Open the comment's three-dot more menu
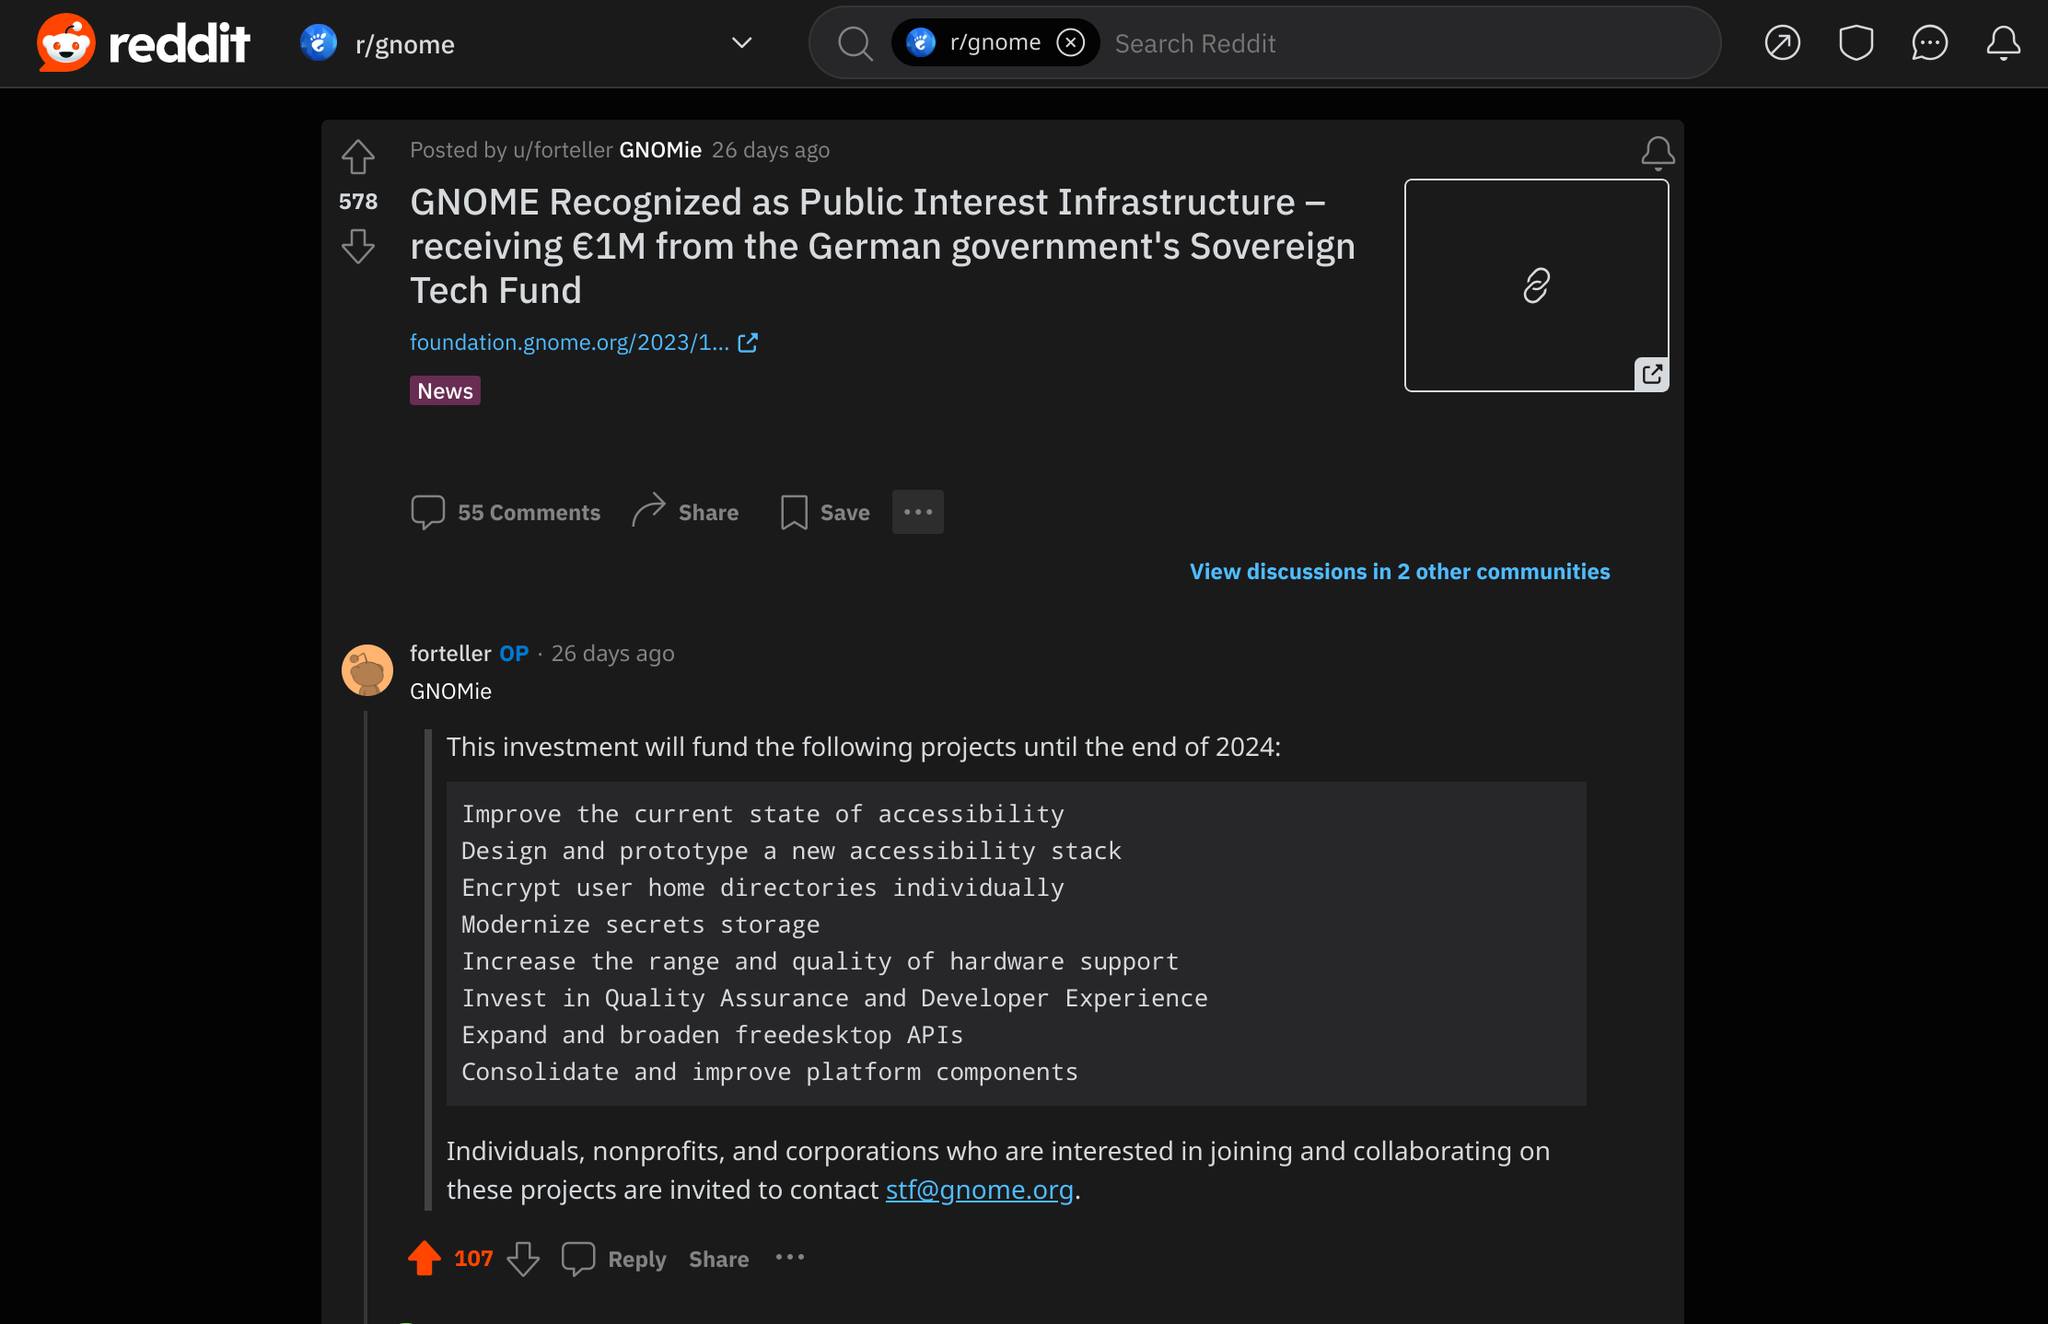 point(790,1258)
